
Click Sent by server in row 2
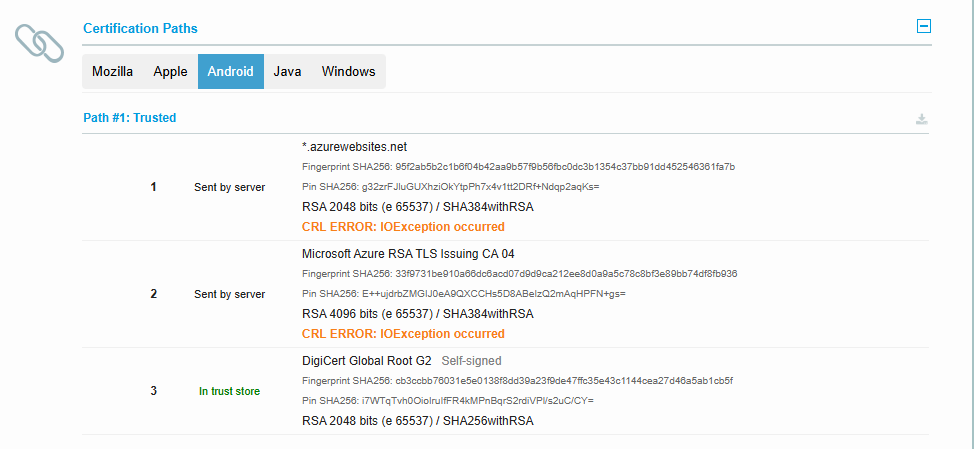pos(229,294)
